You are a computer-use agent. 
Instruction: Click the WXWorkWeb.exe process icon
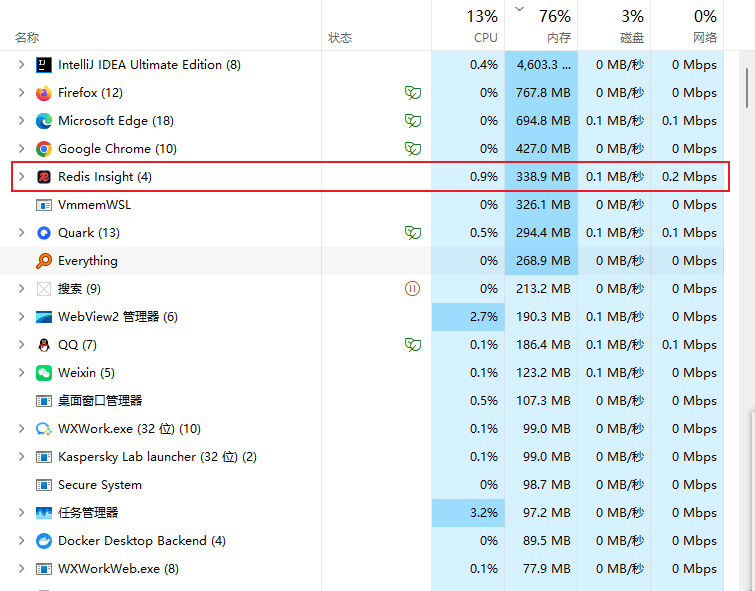pyautogui.click(x=44, y=569)
